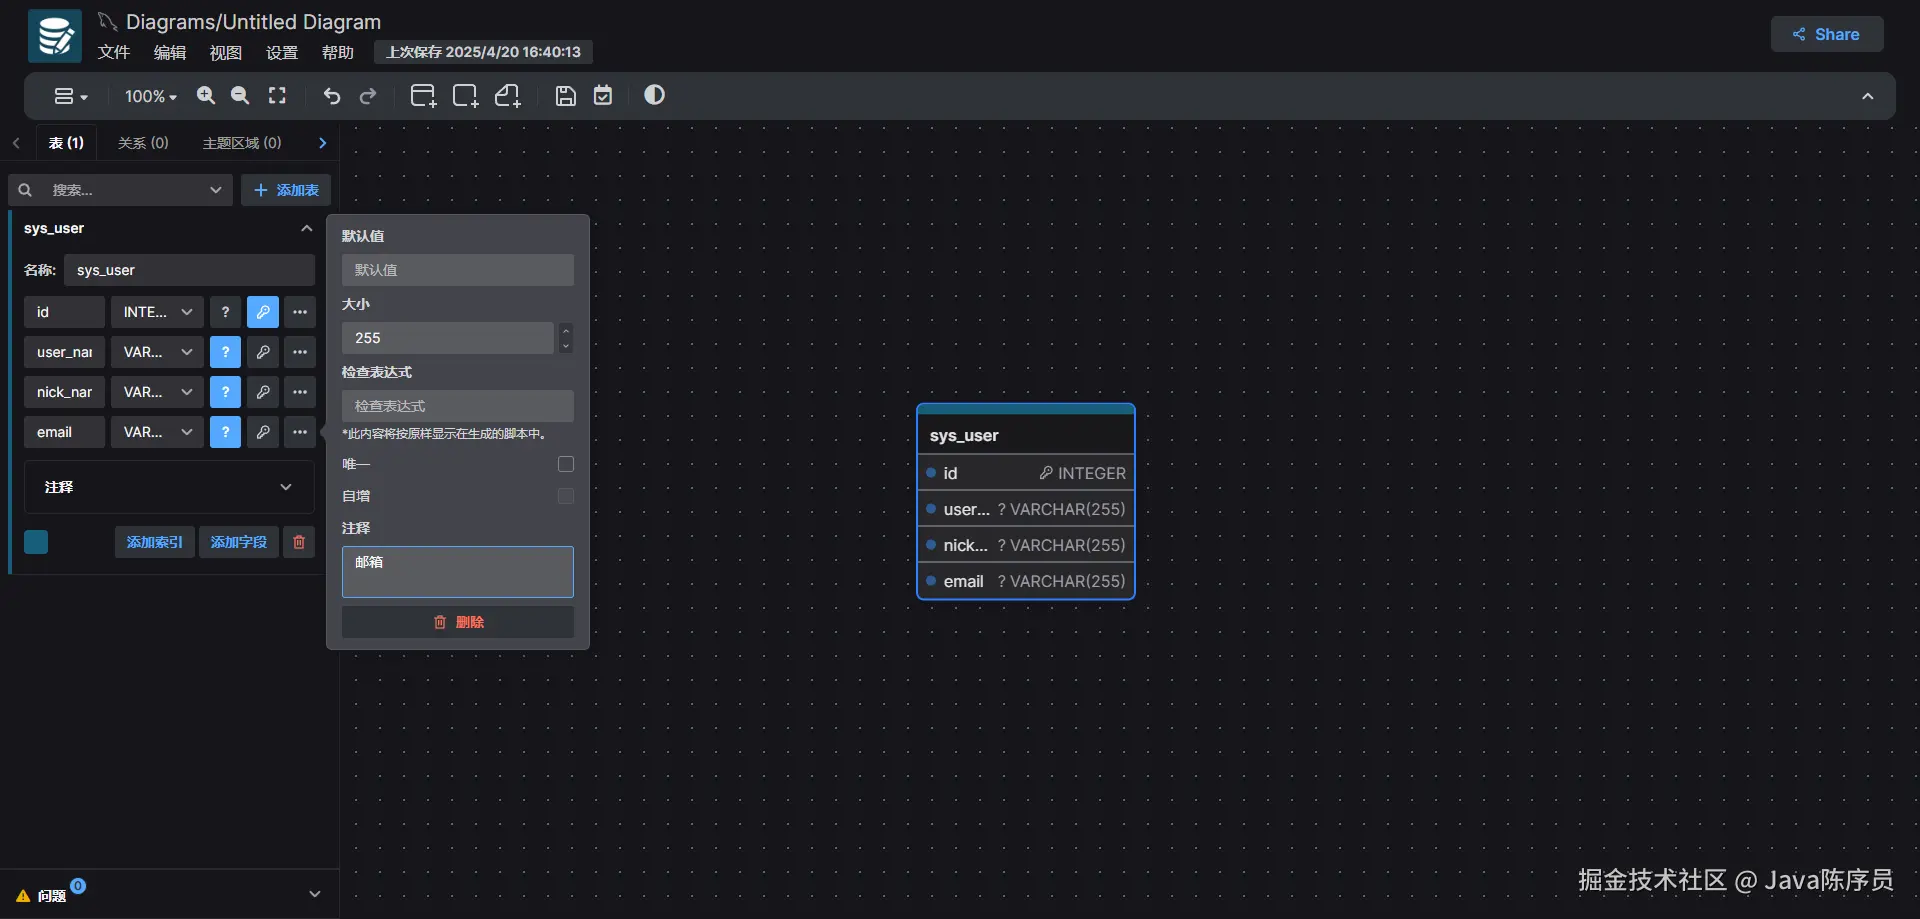
Task: Click the 添加字段 add field button
Action: [x=238, y=542]
